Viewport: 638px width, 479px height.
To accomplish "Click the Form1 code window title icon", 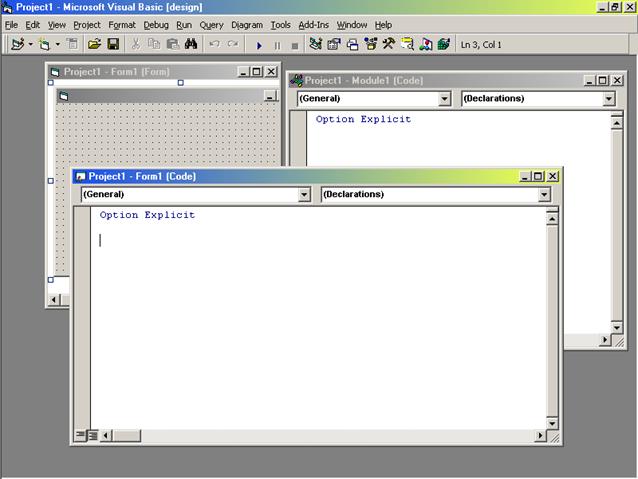I will 81,176.
